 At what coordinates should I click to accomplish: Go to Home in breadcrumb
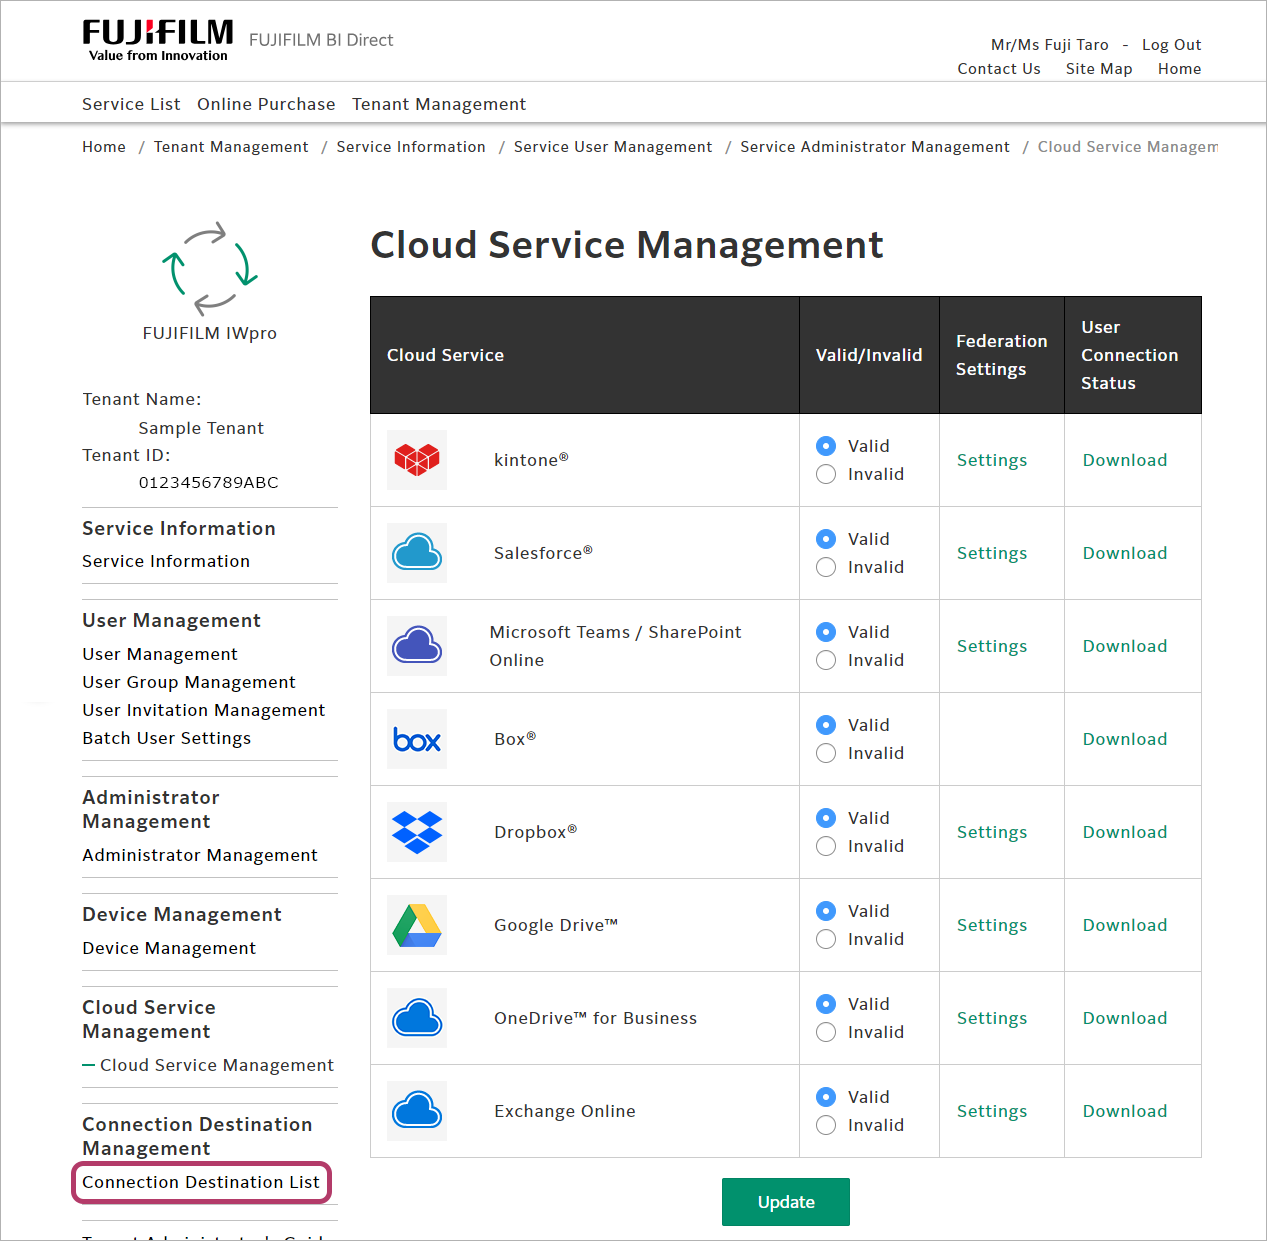tap(104, 147)
